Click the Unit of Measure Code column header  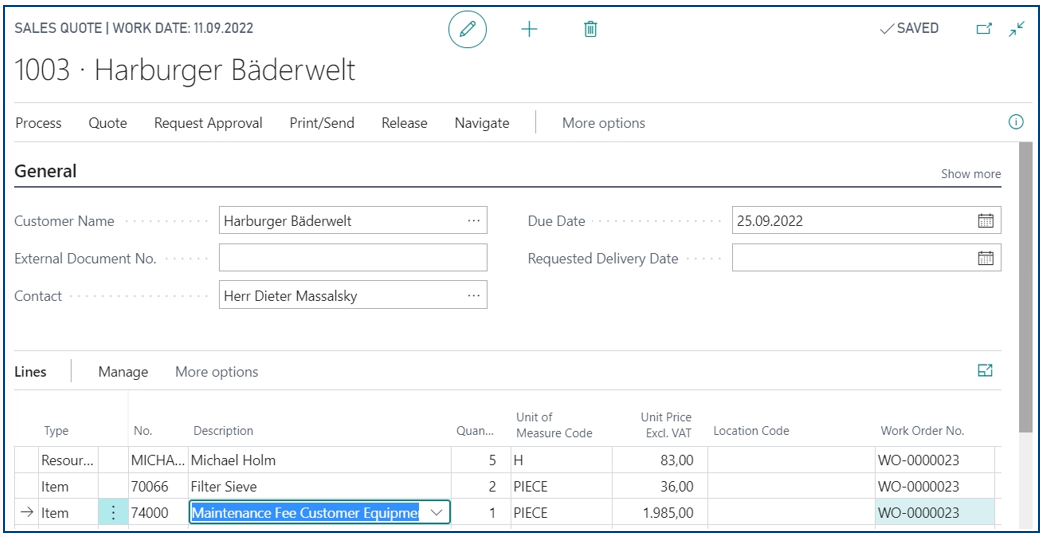pyautogui.click(x=554, y=425)
